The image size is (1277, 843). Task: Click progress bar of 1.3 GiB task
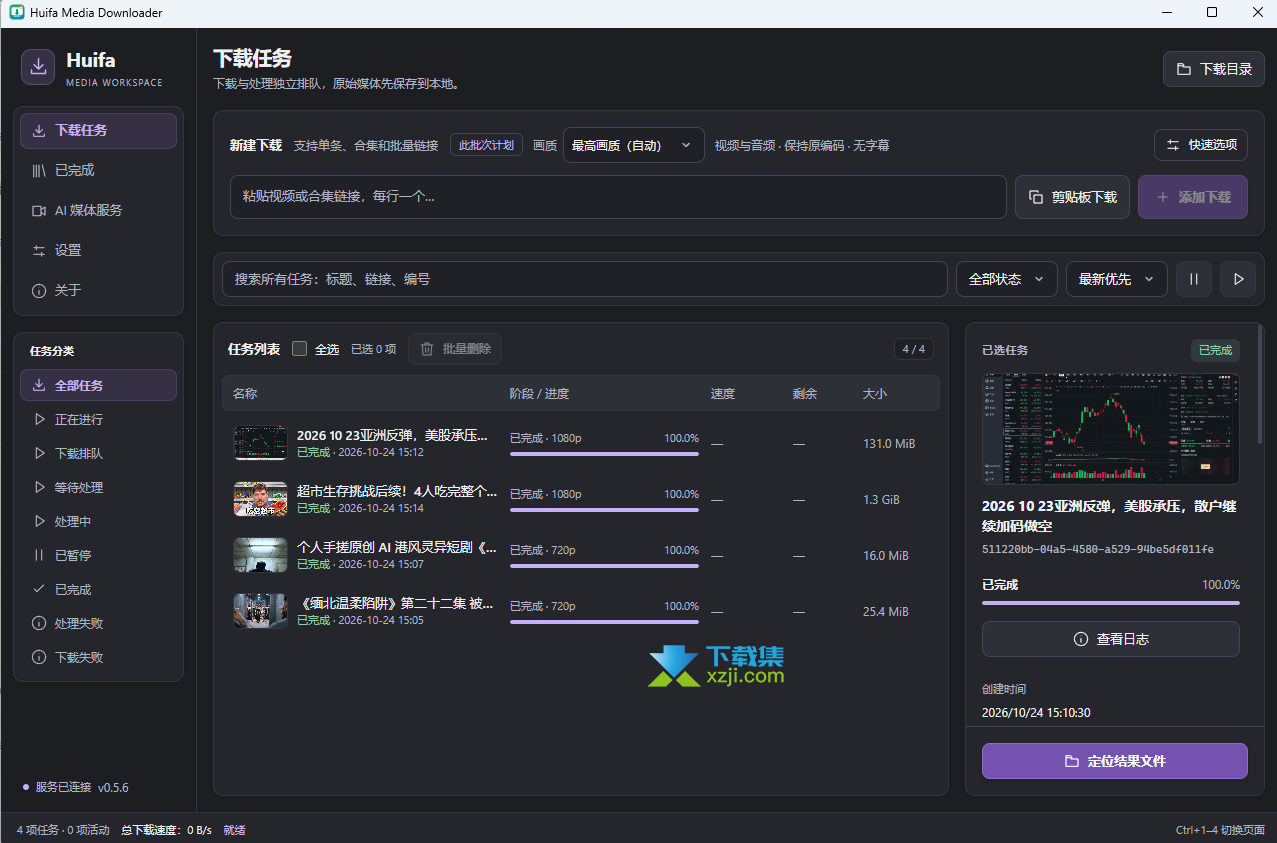point(604,510)
